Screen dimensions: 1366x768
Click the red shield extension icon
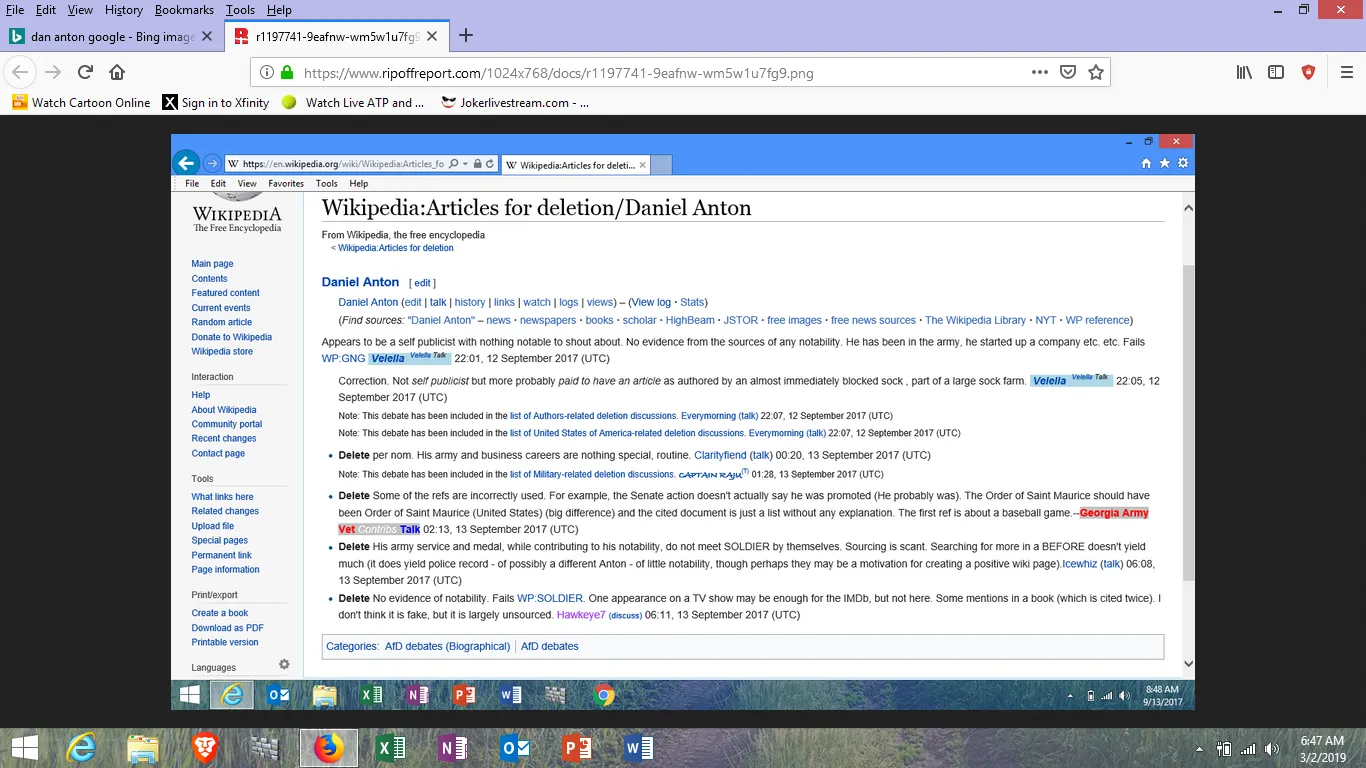[1308, 72]
